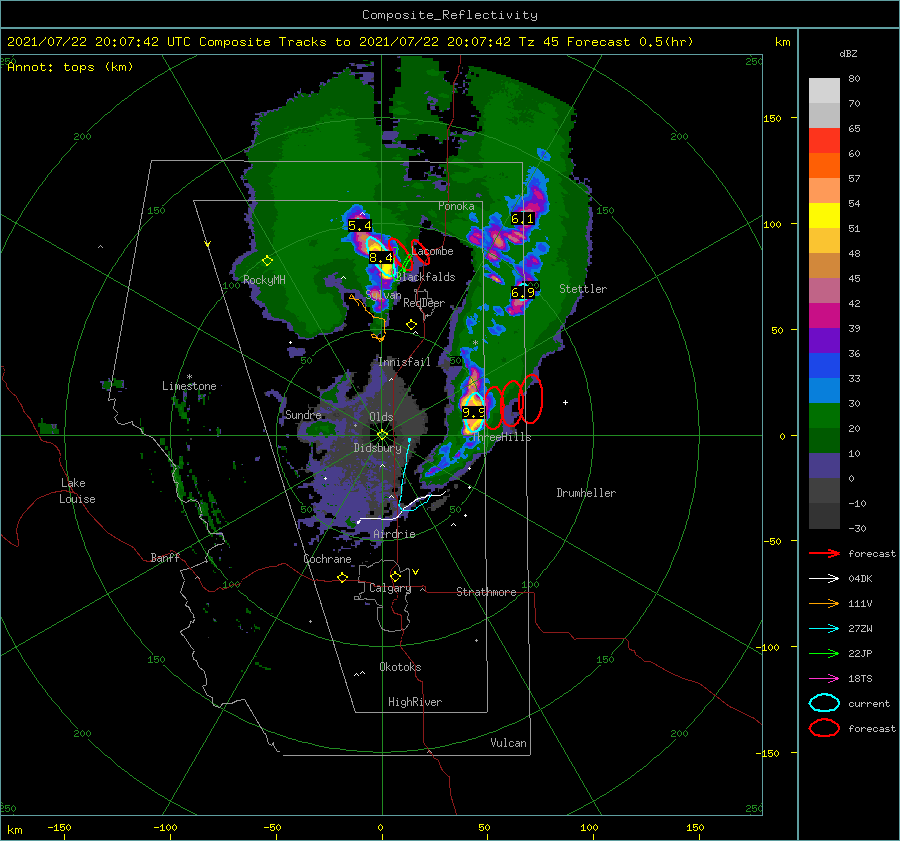900x841 pixels.
Task: Click the Drumheller city label
Action: 586,493
